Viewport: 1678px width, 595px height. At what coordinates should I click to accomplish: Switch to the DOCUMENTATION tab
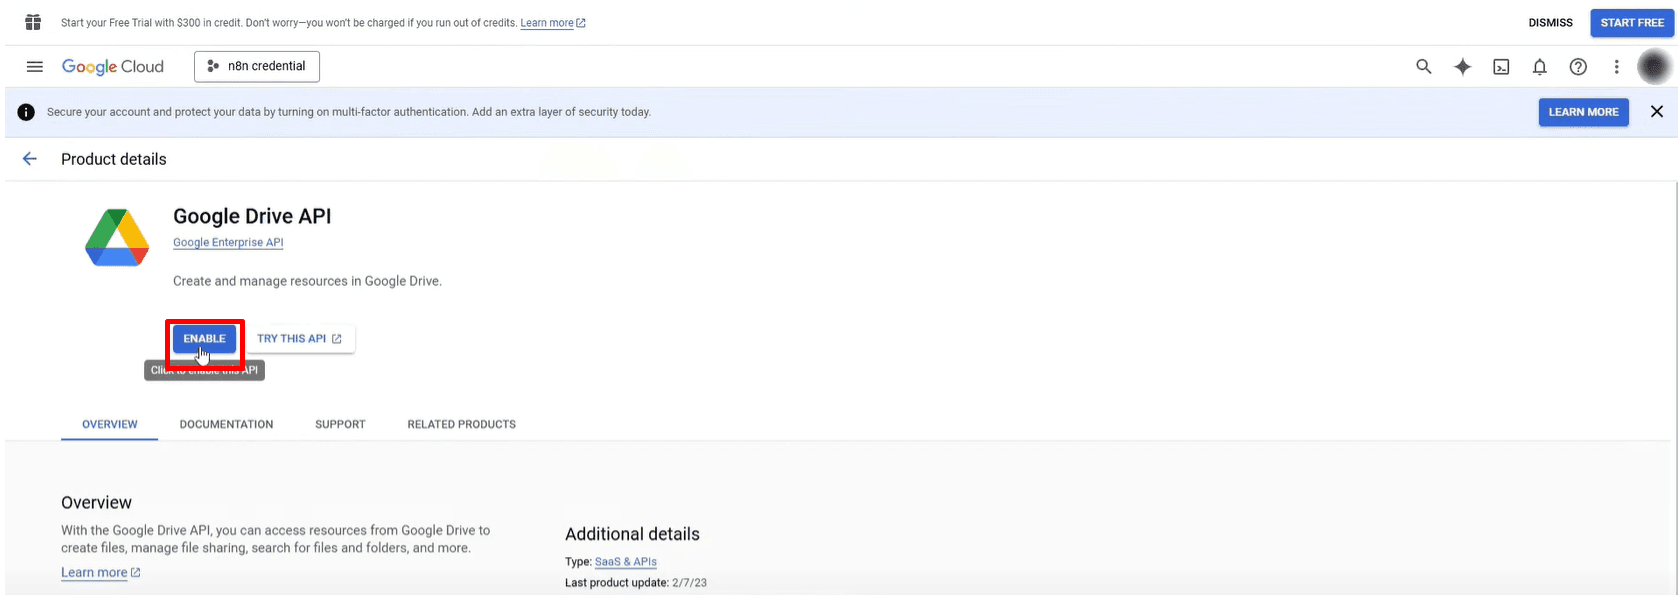pos(226,424)
